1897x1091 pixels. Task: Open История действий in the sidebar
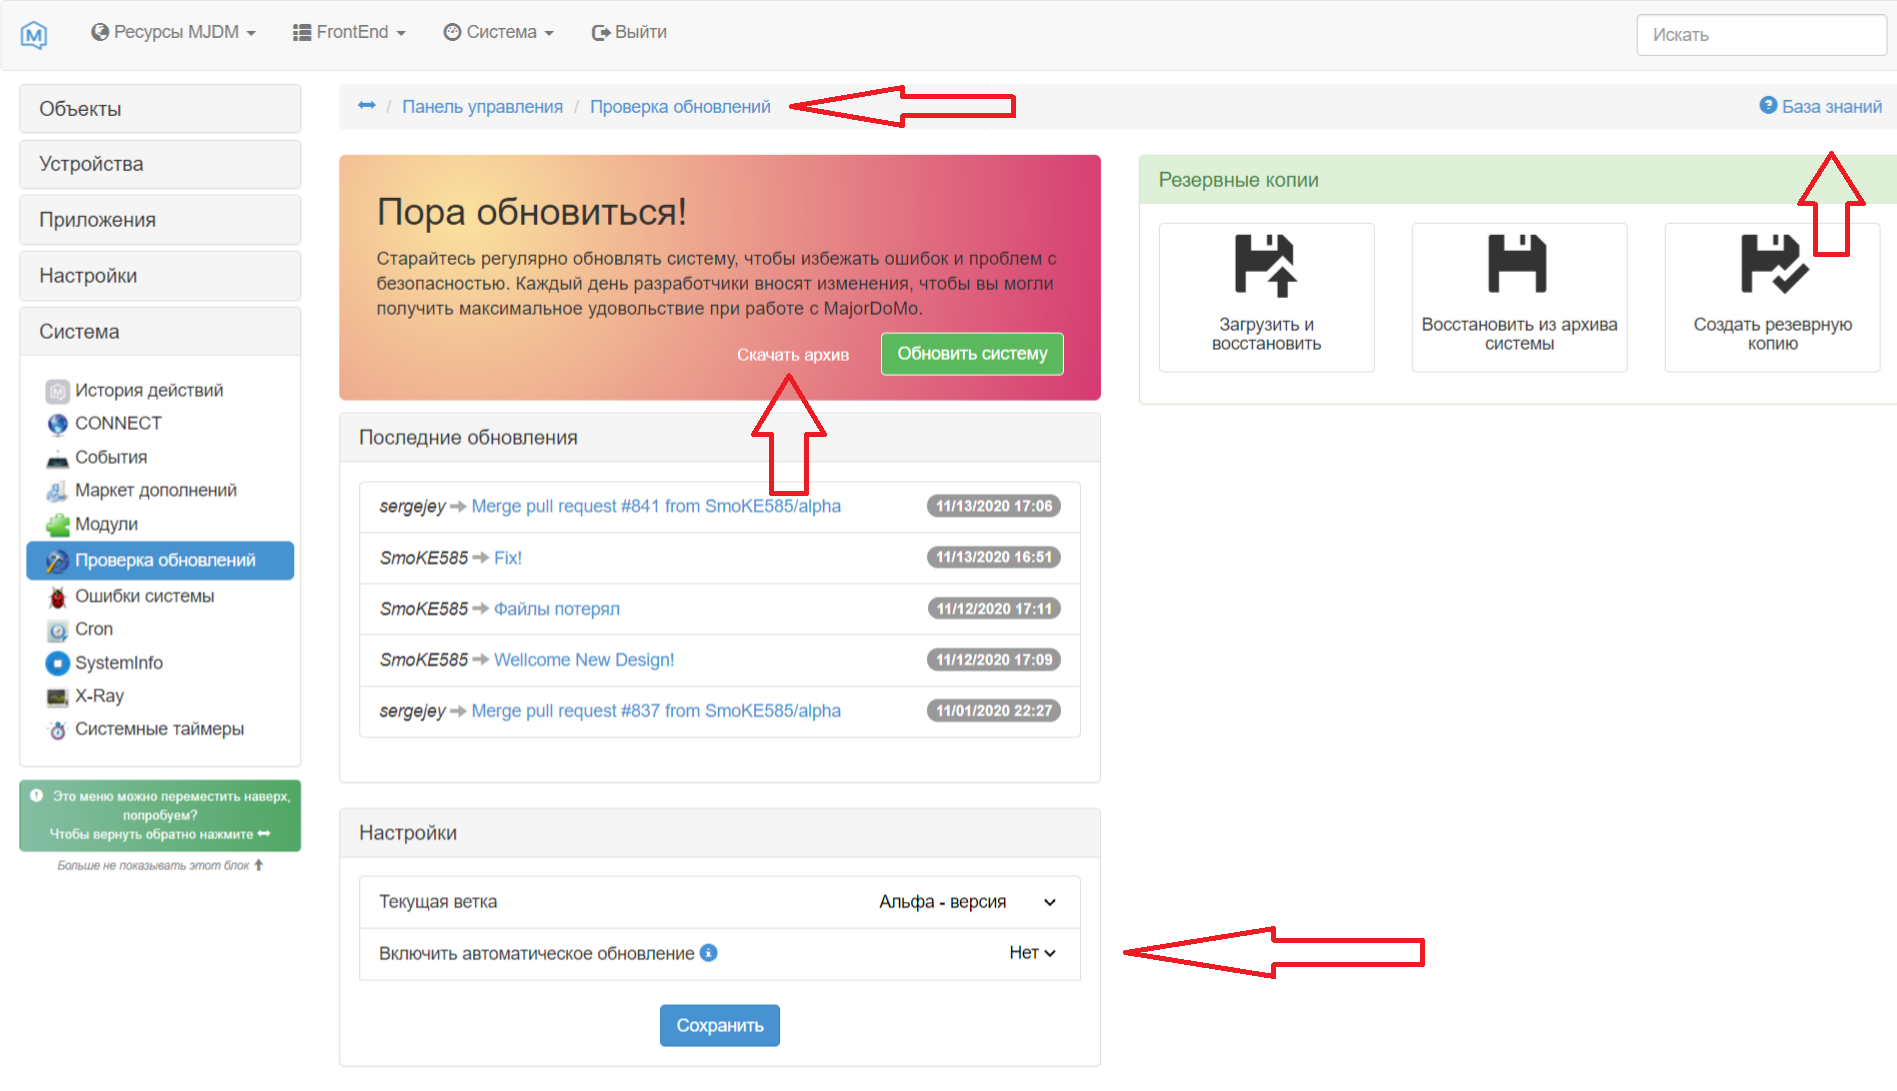coord(148,390)
